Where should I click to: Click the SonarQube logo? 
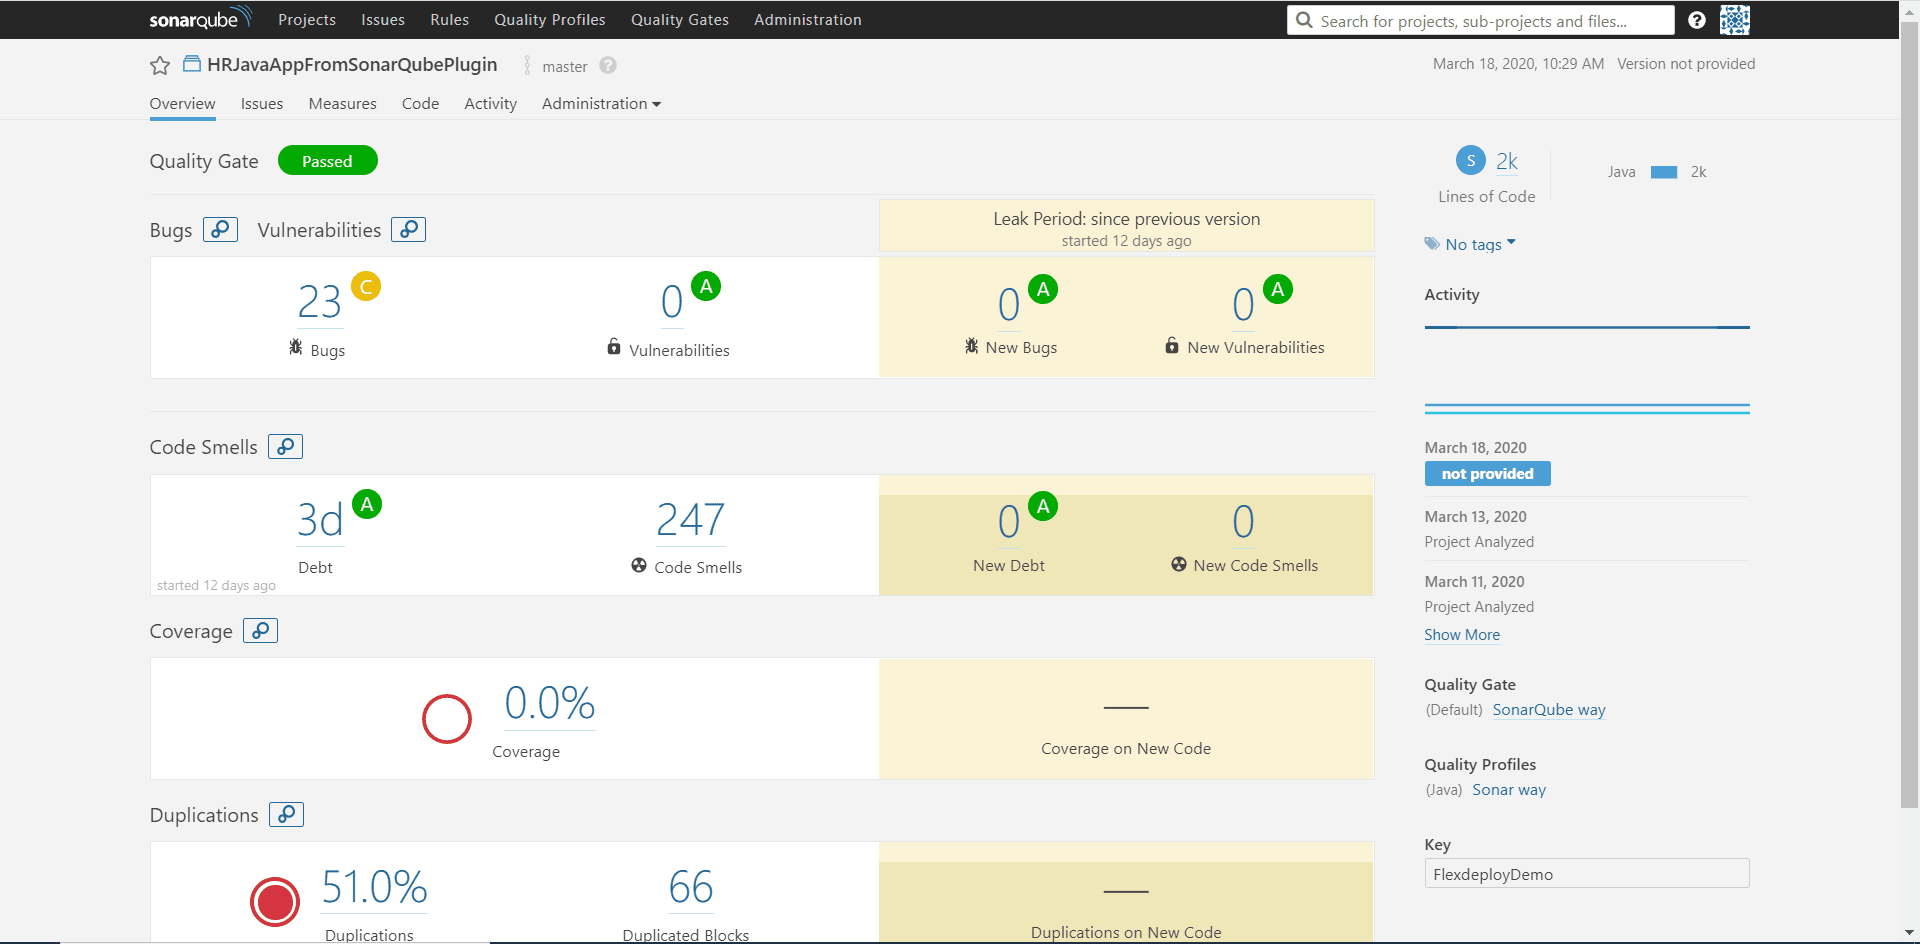[200, 19]
